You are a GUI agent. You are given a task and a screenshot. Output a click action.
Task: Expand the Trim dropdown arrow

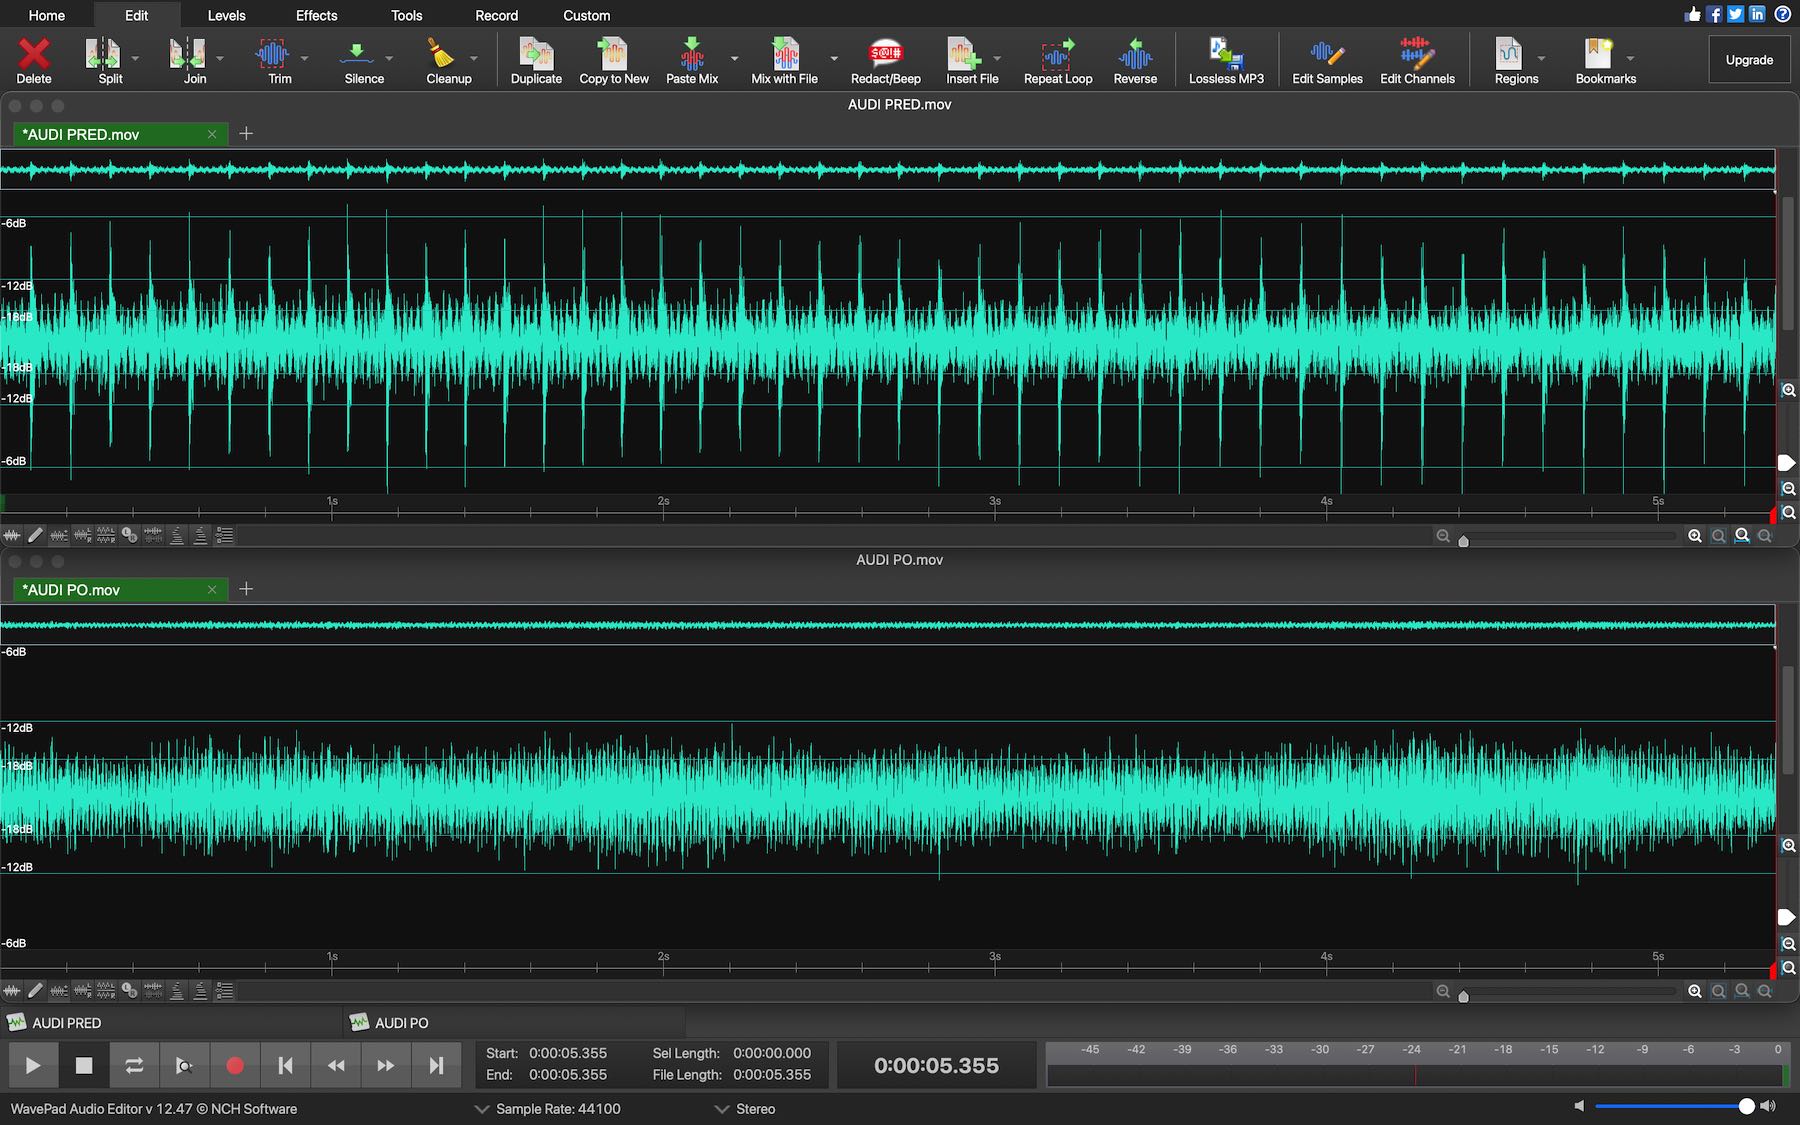[x=304, y=58]
